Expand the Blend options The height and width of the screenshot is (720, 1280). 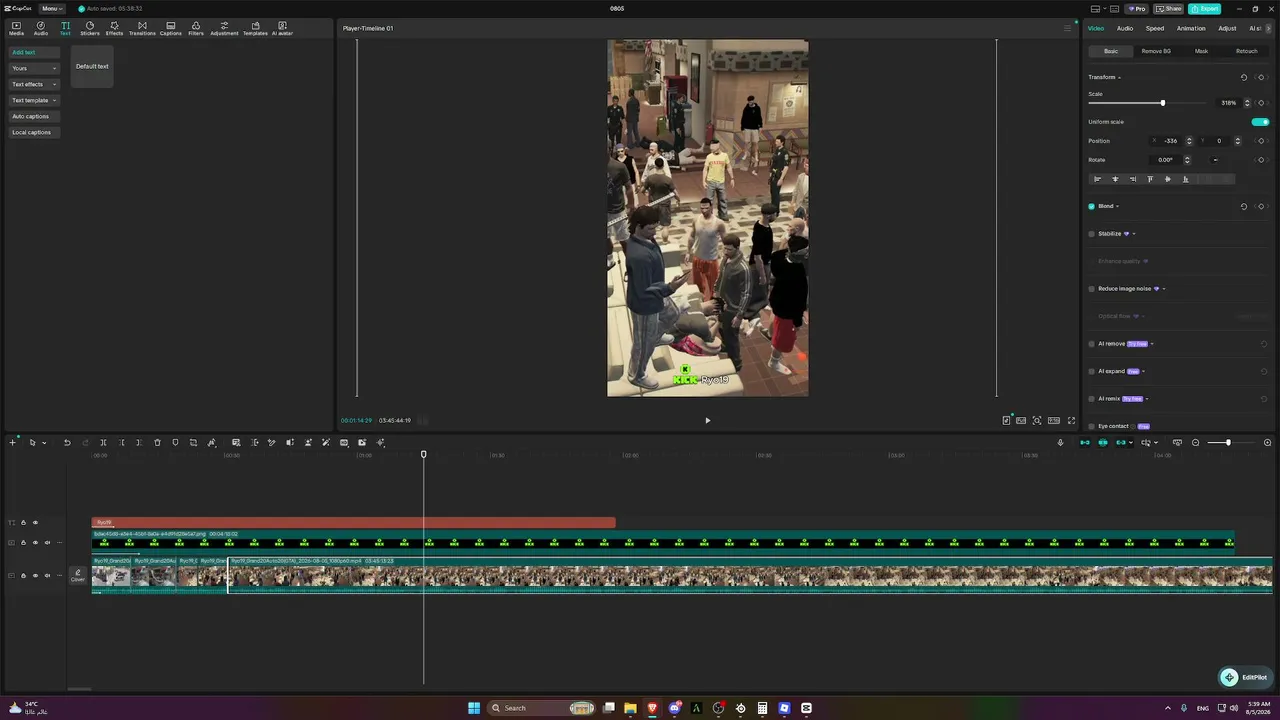(1117, 206)
